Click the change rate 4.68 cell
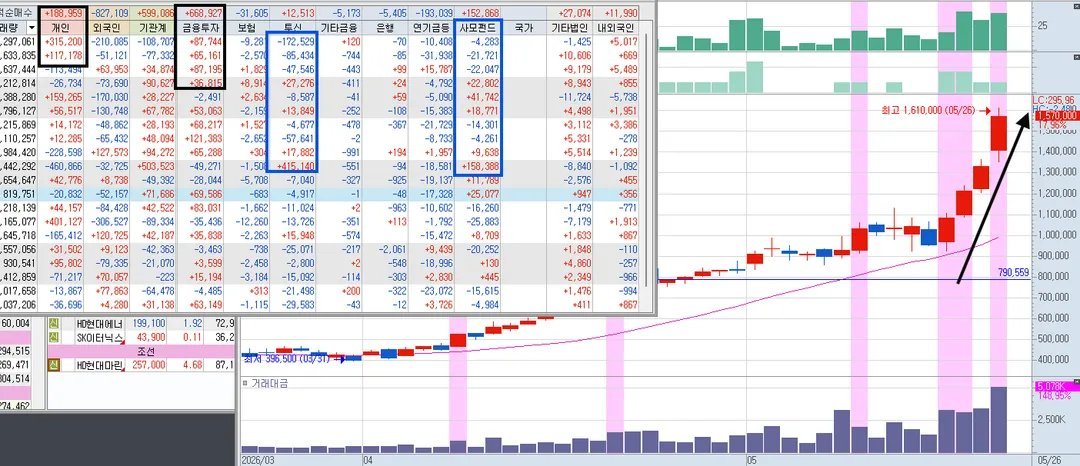This screenshot has width=1080, height=466. [x=192, y=364]
